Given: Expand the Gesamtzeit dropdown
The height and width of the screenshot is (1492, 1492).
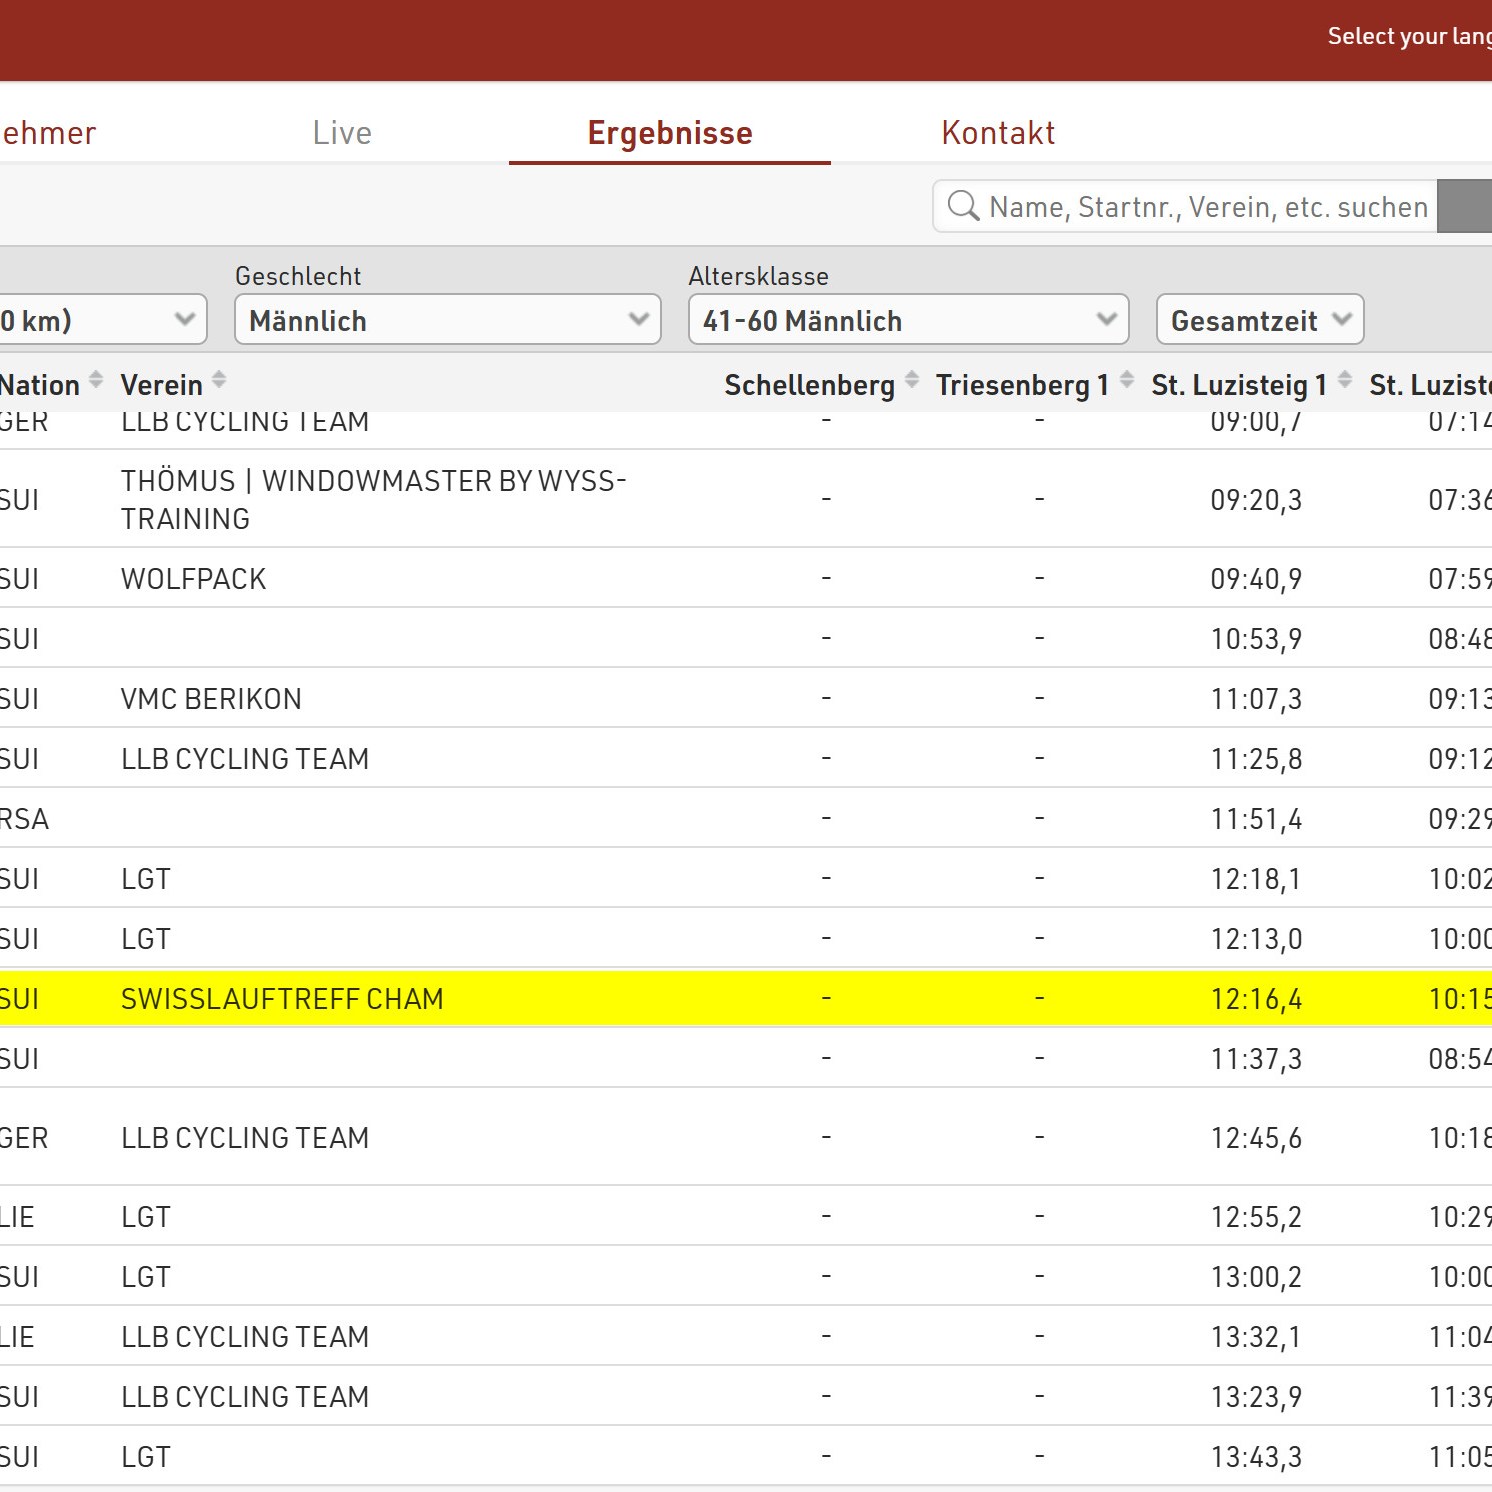Looking at the screenshot, I should (1259, 320).
